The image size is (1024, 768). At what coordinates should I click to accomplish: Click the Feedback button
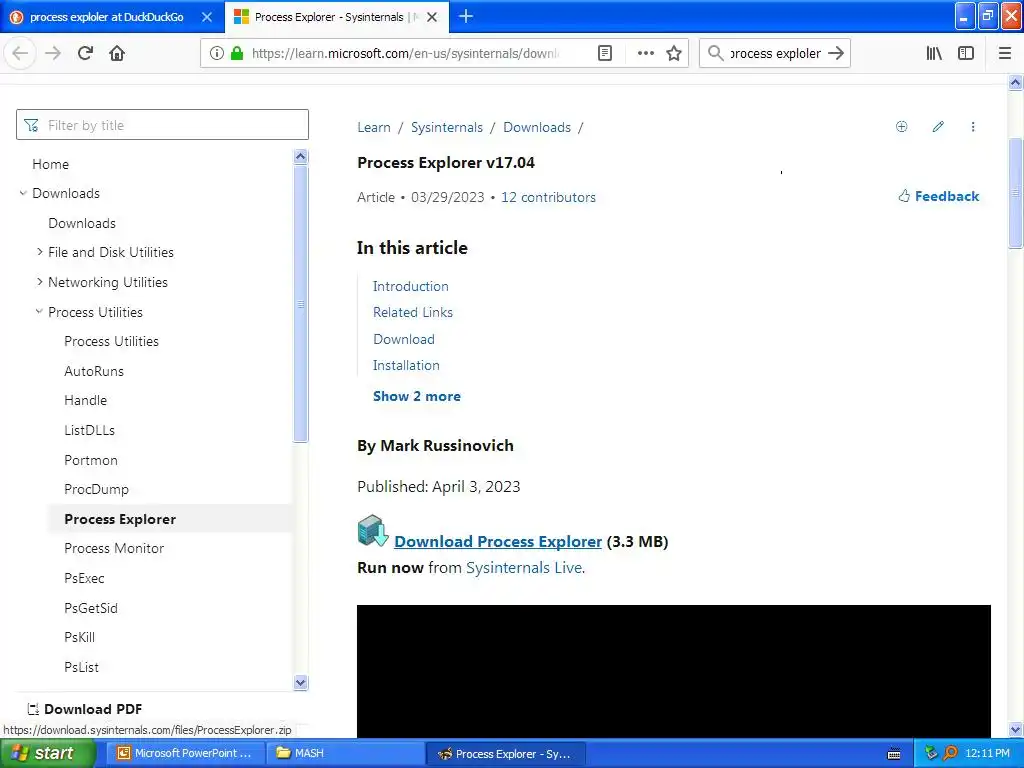(x=938, y=196)
